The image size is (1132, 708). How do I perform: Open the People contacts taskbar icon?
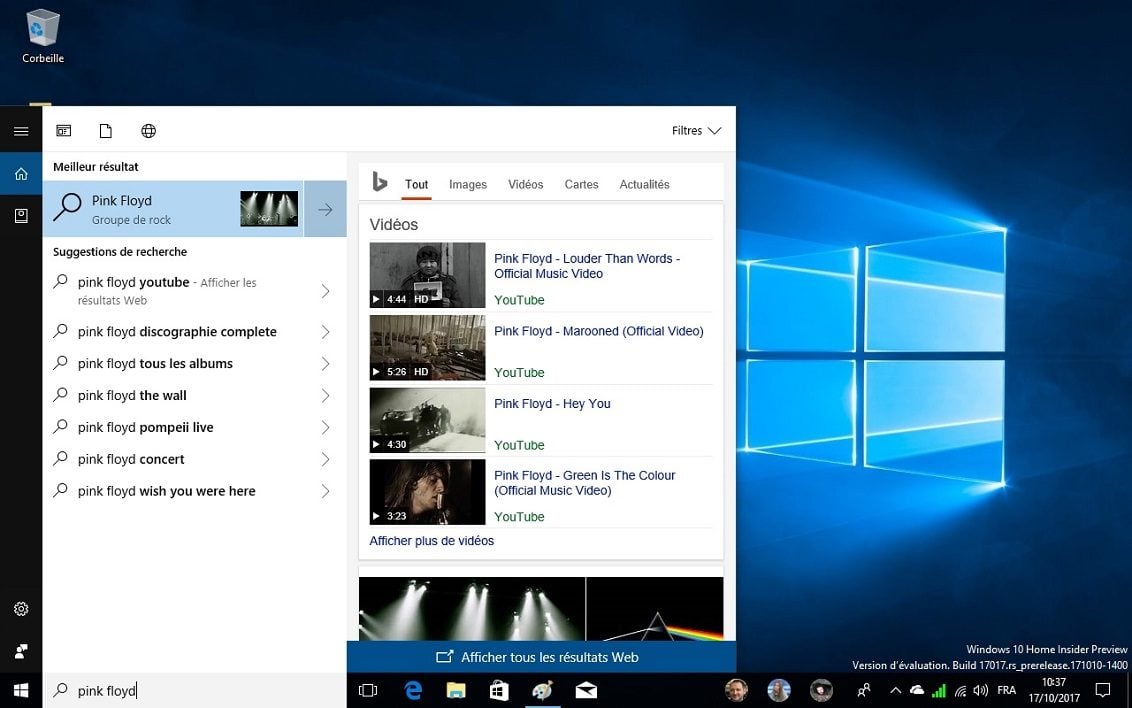(863, 691)
